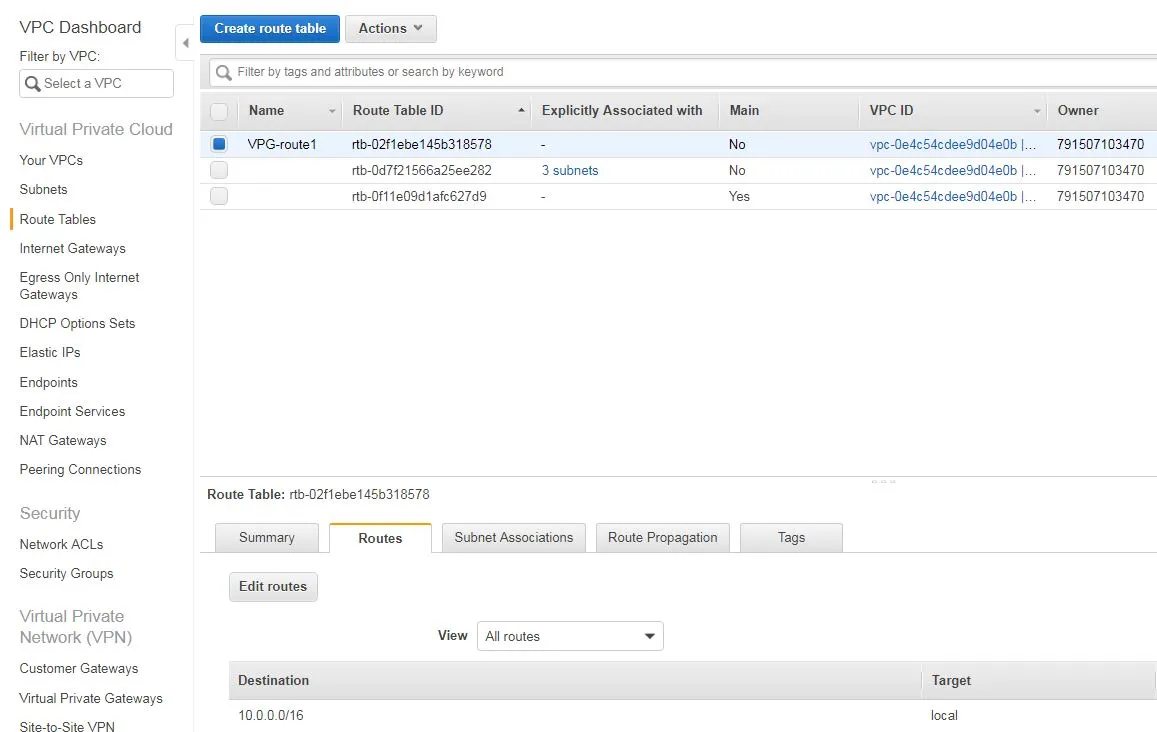Open the 3 subnets link

[570, 170]
